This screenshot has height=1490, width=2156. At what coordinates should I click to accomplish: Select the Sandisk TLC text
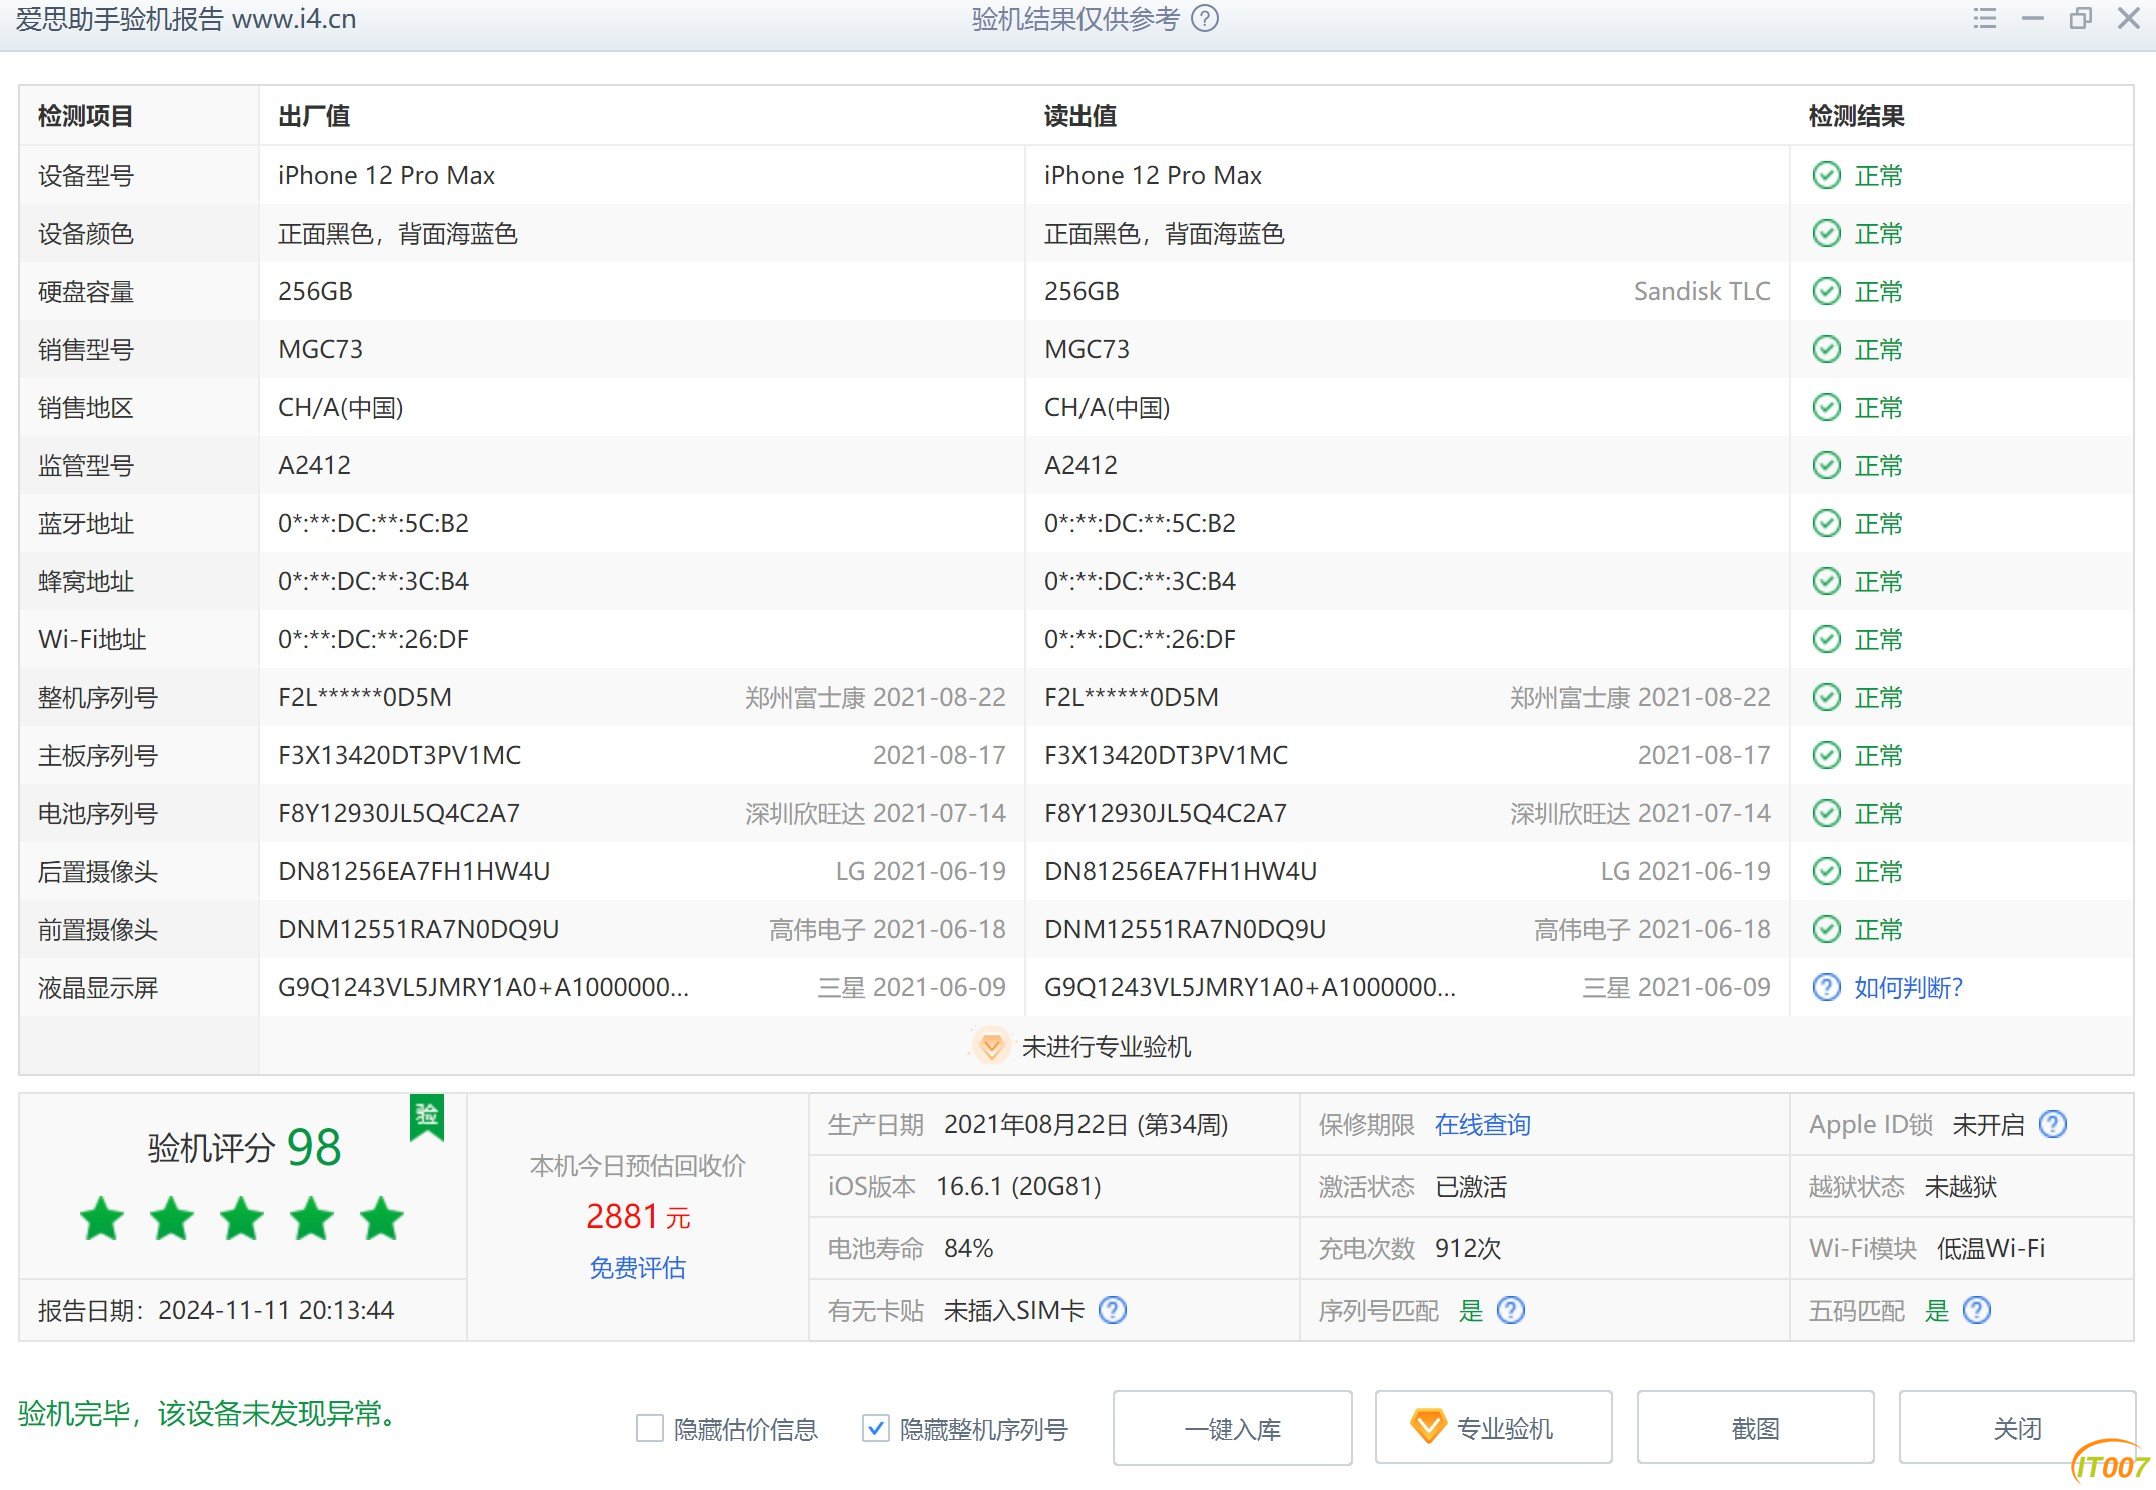(x=1701, y=292)
